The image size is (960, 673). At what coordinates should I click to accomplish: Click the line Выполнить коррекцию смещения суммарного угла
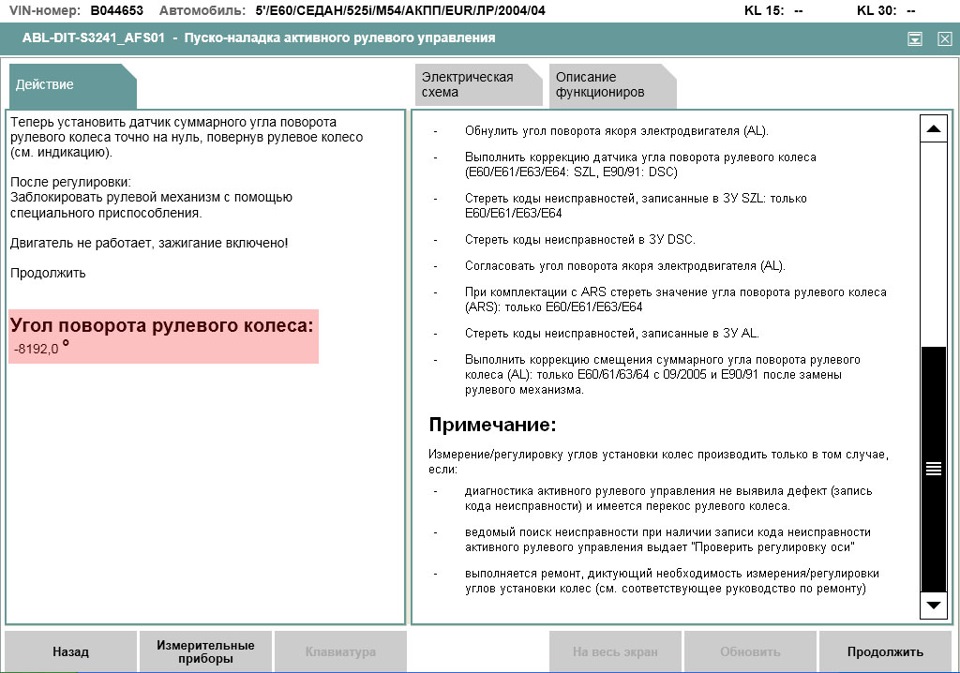(662, 374)
